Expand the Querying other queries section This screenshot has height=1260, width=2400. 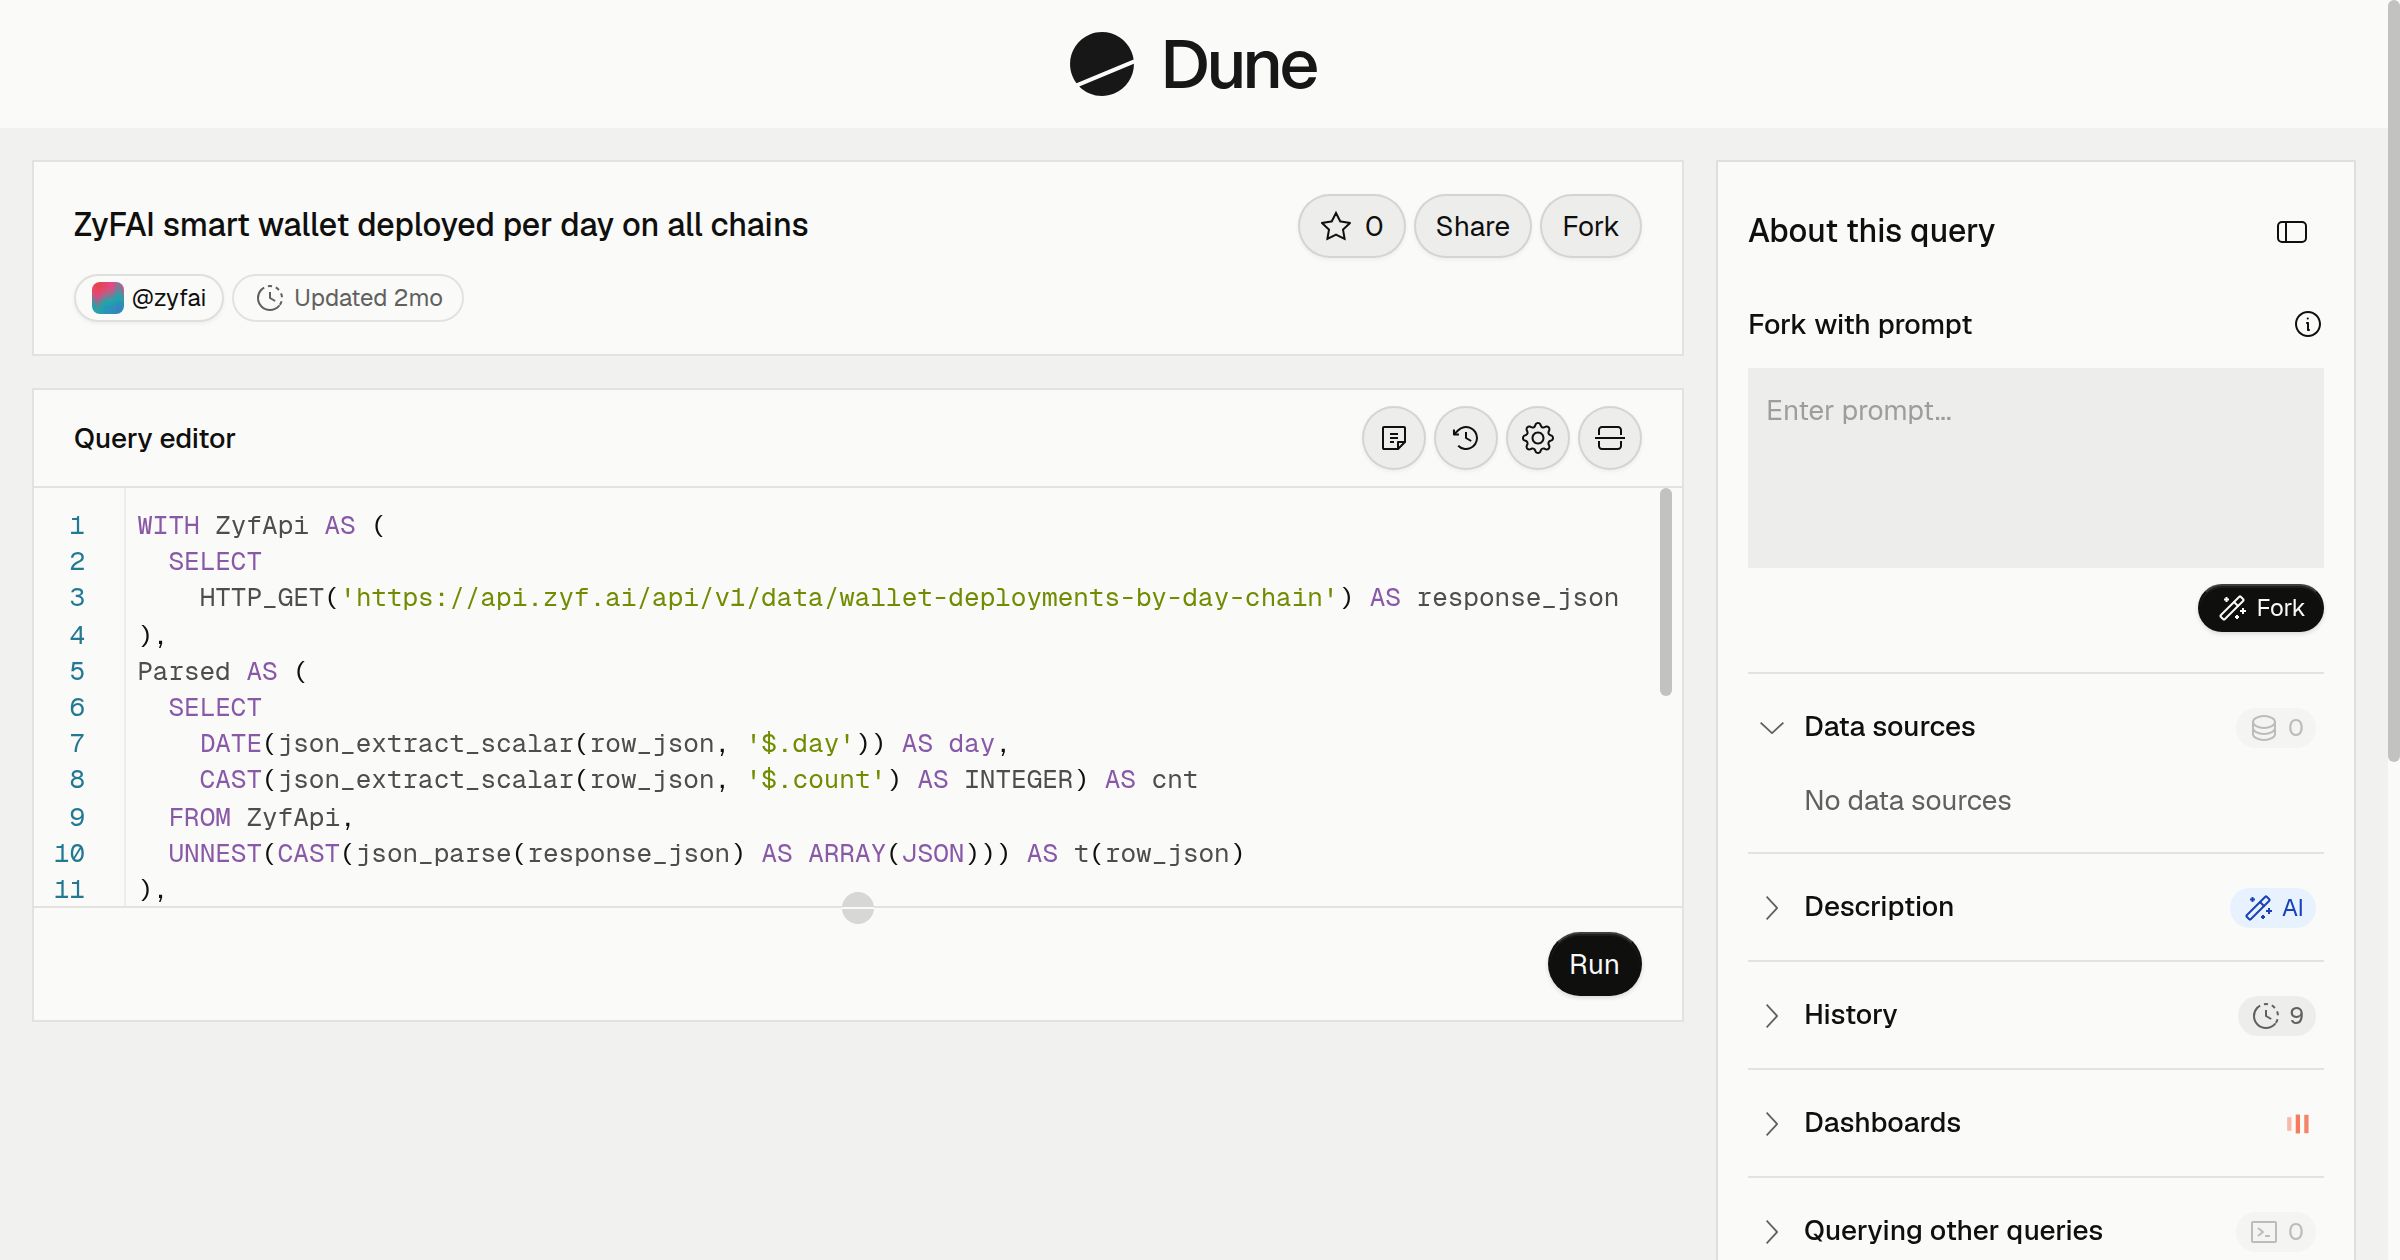[x=1771, y=1231]
